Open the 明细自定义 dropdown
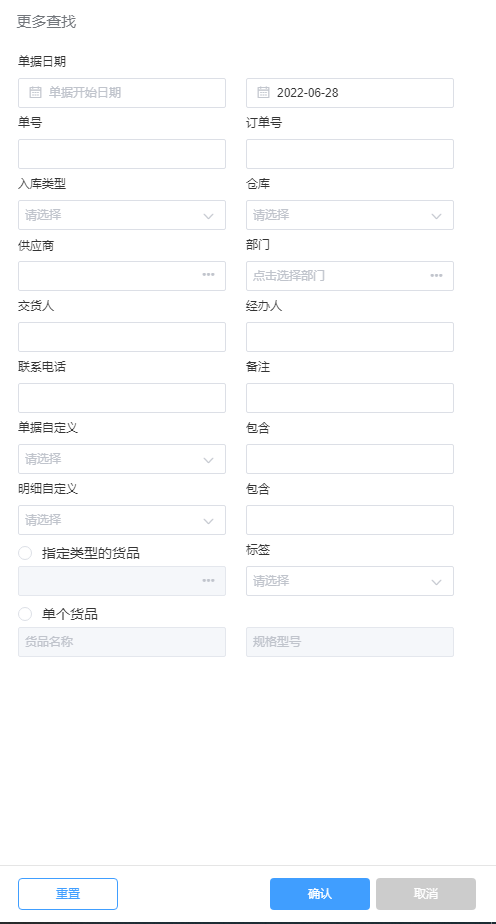Viewport: 496px width, 924px height. pos(122,520)
